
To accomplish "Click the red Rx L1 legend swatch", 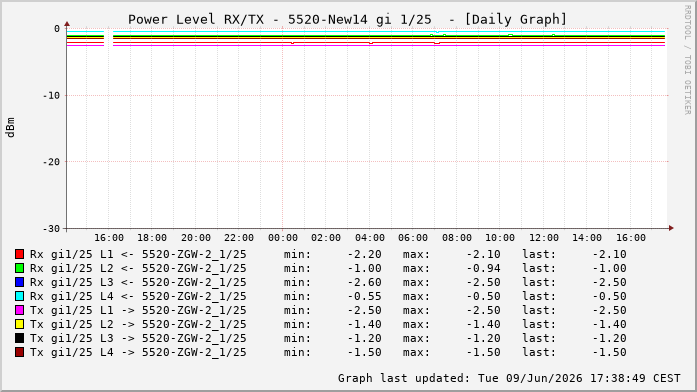I will (19, 254).
